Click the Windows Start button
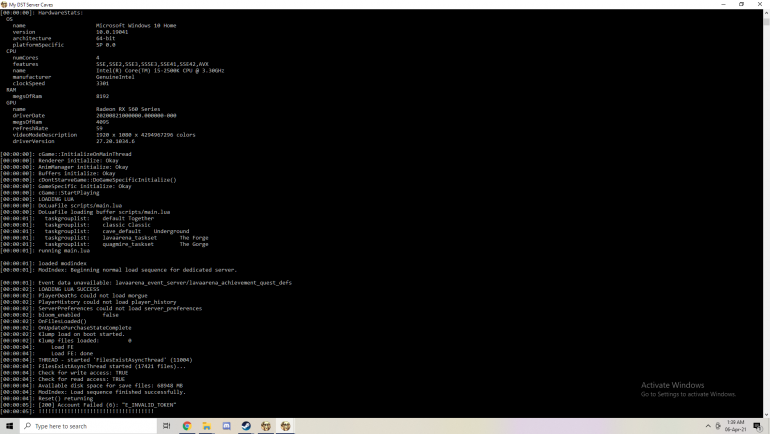The image size is (770, 434). tap(8, 426)
